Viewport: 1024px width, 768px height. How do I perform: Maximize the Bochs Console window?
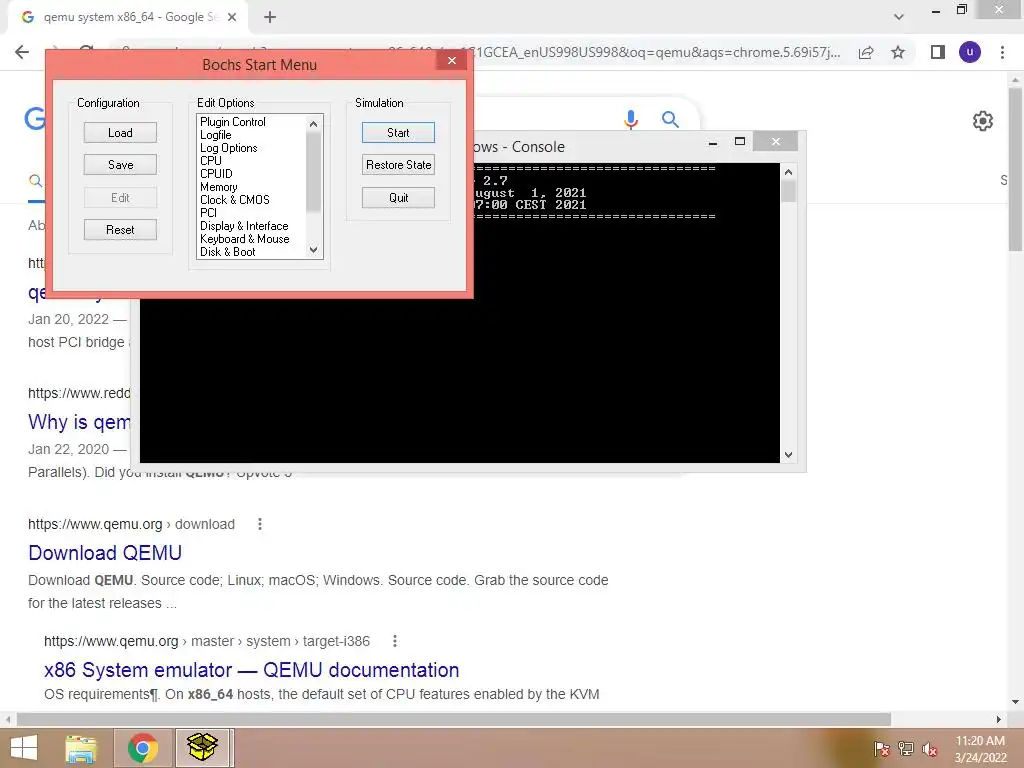pos(740,142)
